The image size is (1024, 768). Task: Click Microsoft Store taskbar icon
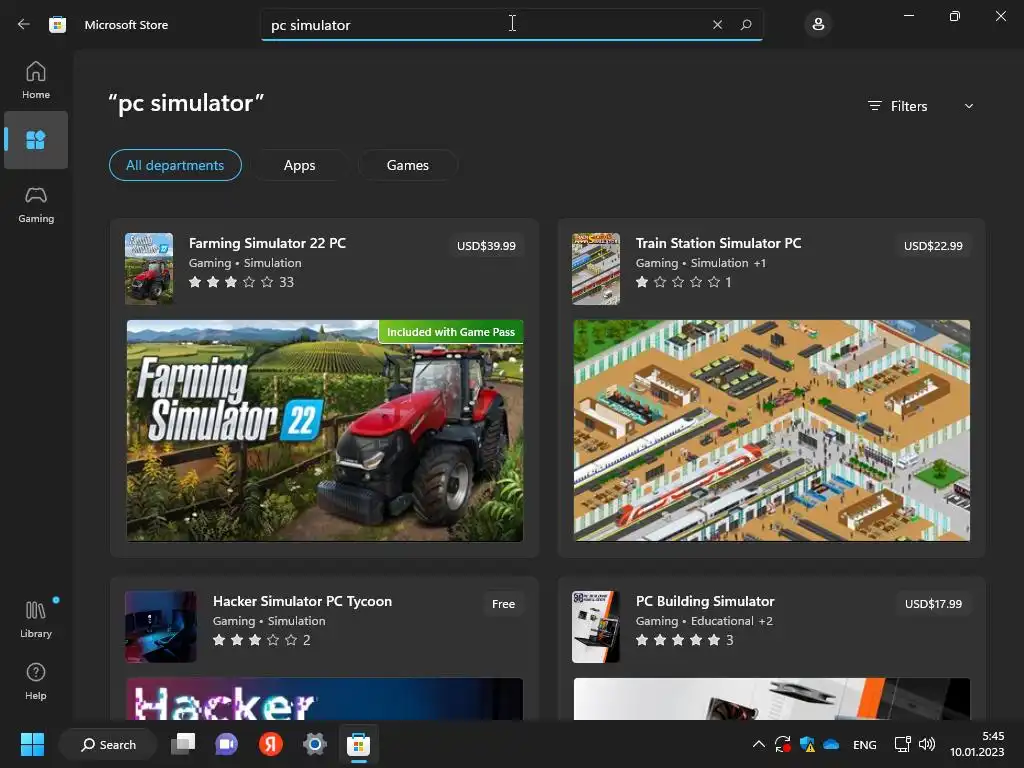tap(358, 744)
